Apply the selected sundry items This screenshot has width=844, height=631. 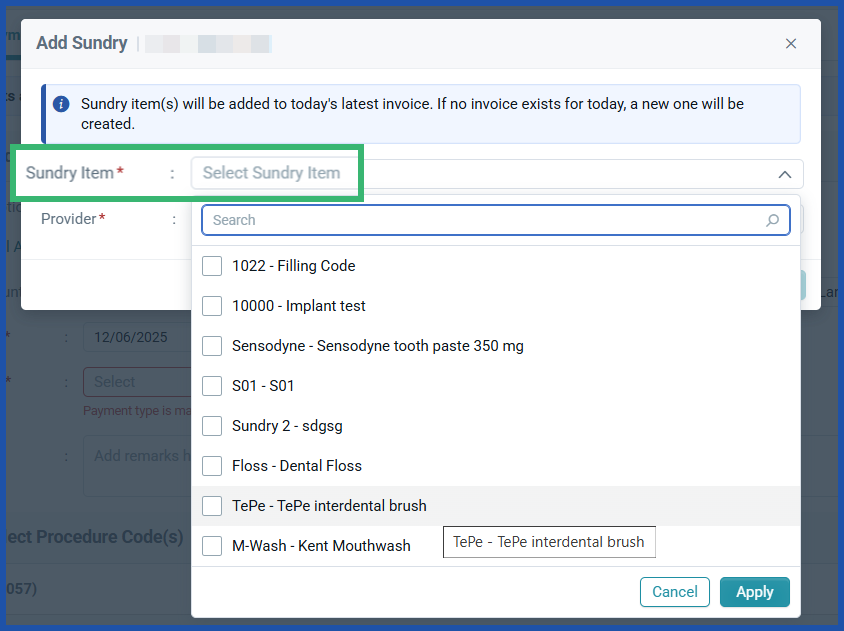pyautogui.click(x=754, y=591)
